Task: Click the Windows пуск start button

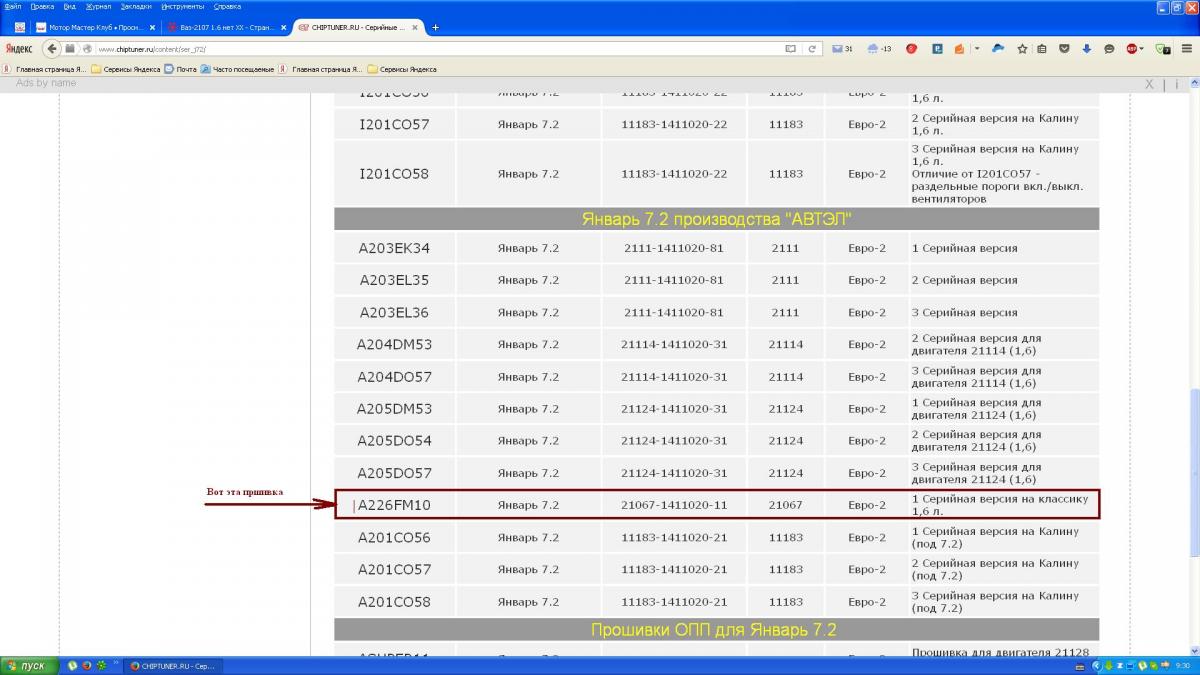Action: (x=27, y=666)
